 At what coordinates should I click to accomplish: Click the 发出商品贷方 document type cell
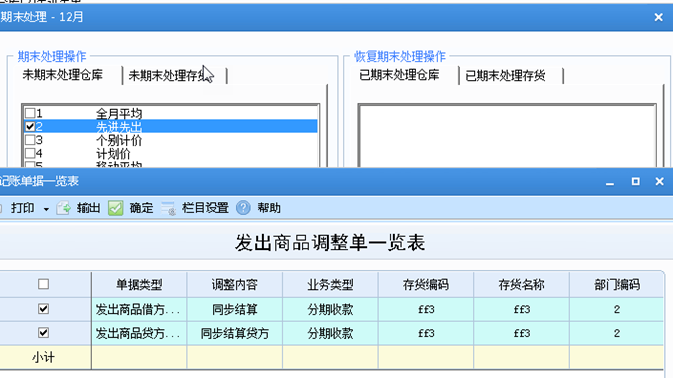click(139, 333)
